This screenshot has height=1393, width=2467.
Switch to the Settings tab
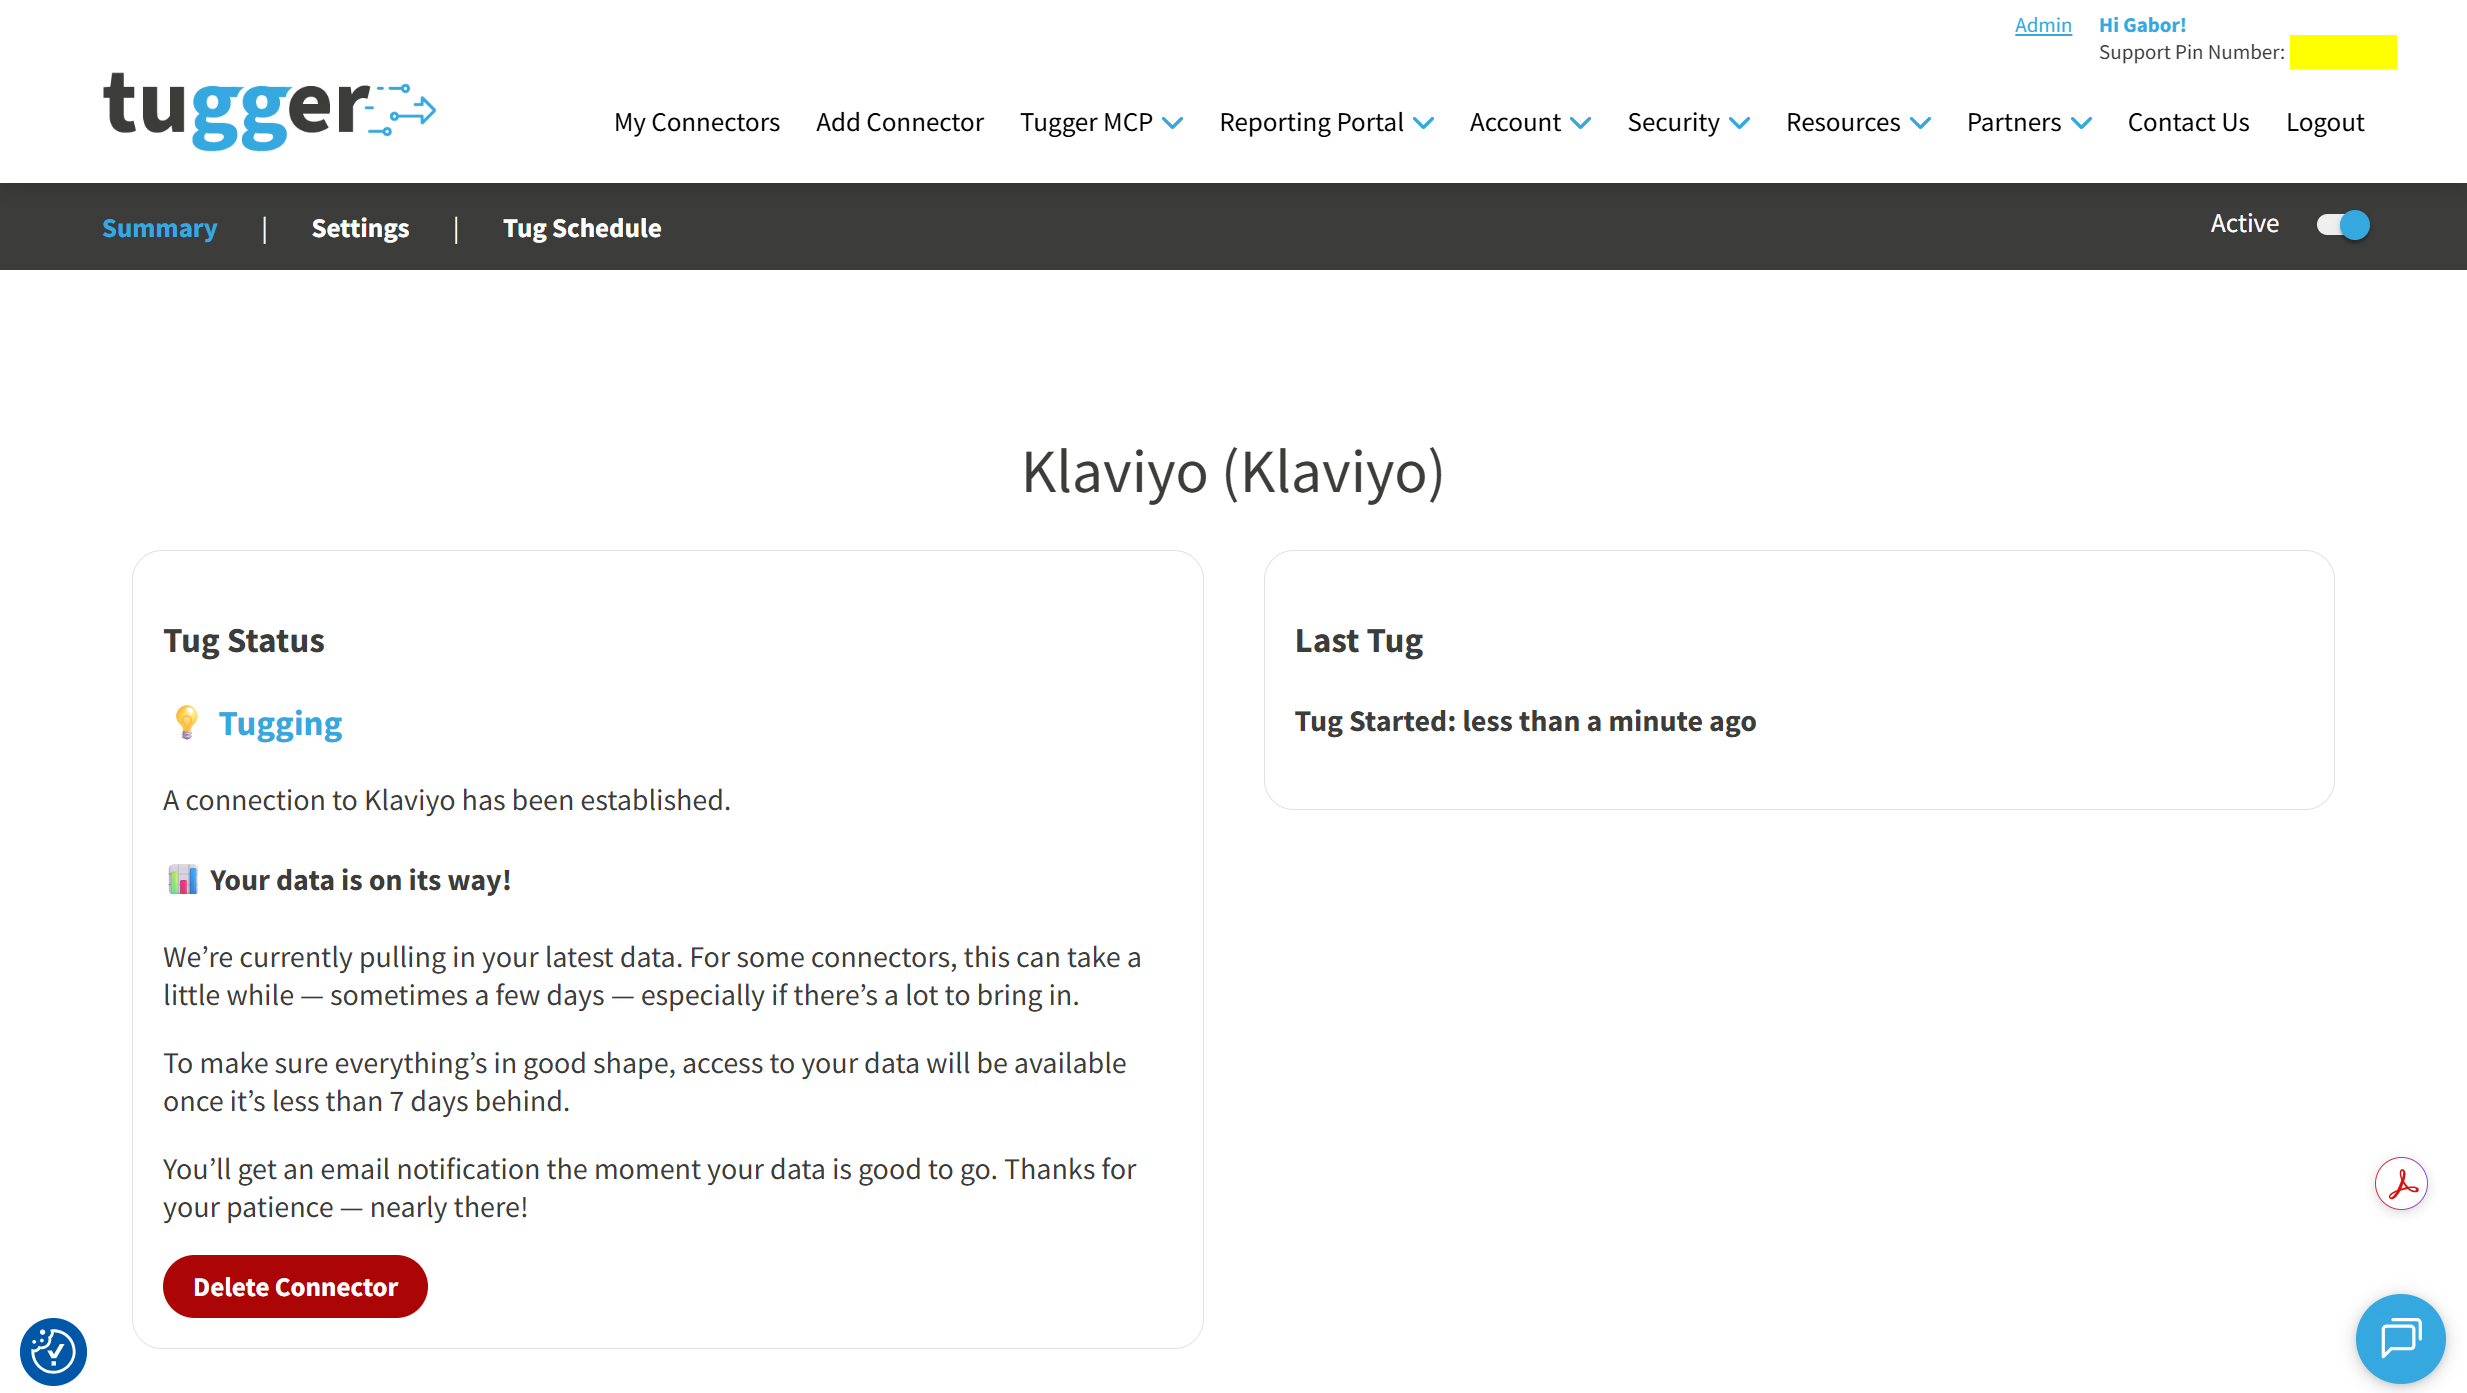point(360,227)
